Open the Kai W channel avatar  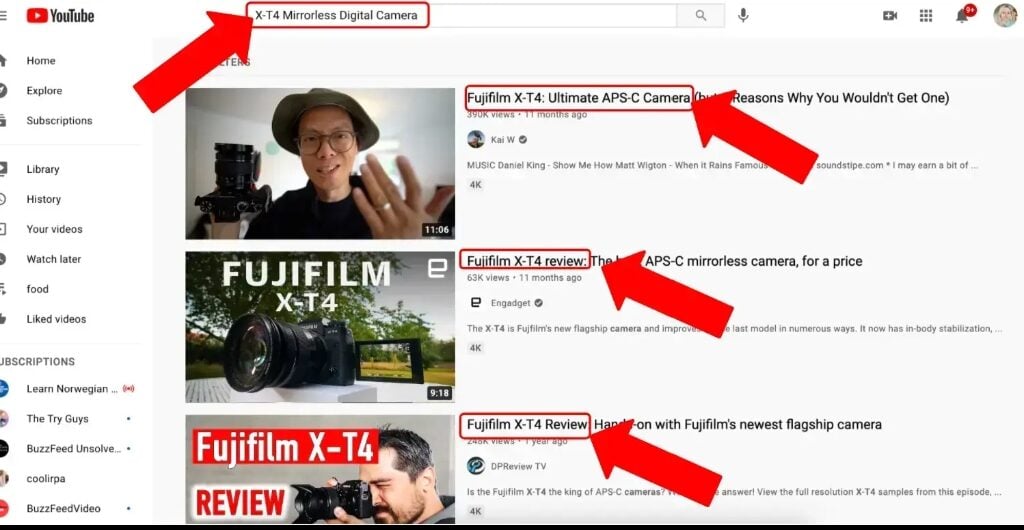point(476,139)
